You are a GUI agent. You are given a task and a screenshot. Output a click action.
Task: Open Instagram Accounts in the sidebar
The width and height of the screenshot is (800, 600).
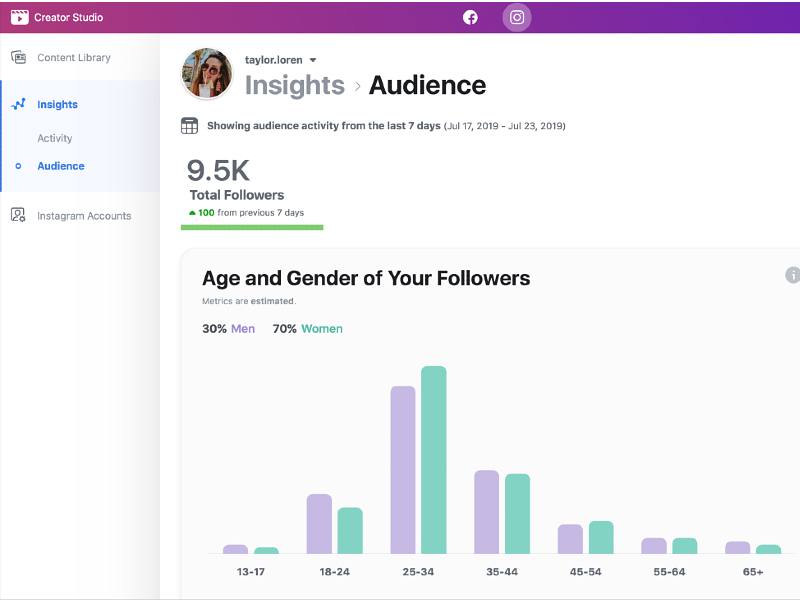pos(84,216)
